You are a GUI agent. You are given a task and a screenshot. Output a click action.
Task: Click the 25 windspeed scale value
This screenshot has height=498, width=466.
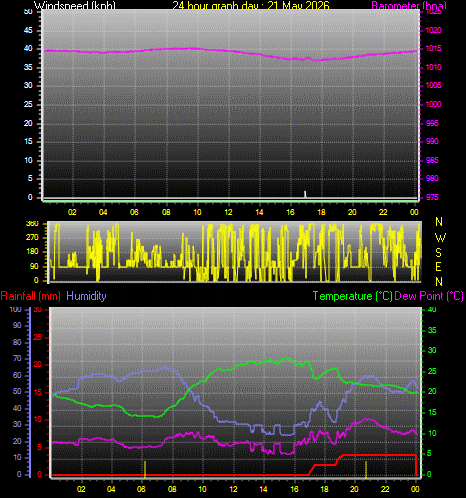click(28, 104)
